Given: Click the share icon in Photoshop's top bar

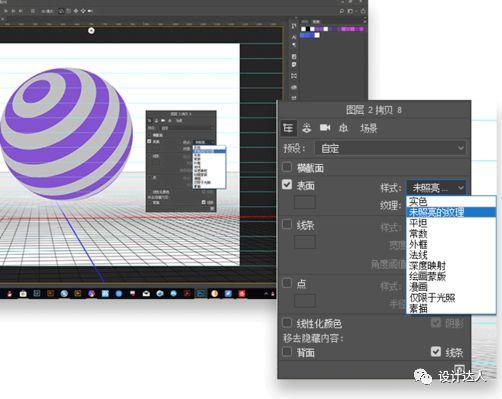Looking at the screenshot, I should [362, 11].
